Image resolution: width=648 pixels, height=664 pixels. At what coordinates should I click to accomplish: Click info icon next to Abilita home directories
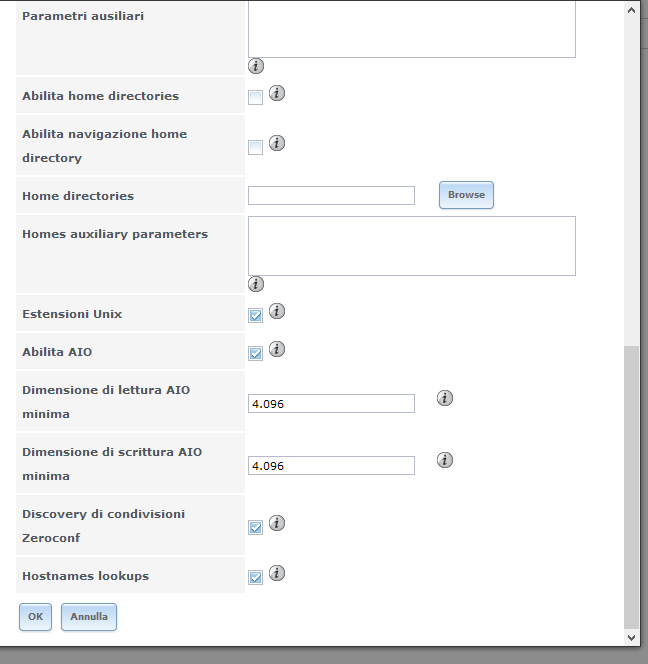tap(277, 93)
